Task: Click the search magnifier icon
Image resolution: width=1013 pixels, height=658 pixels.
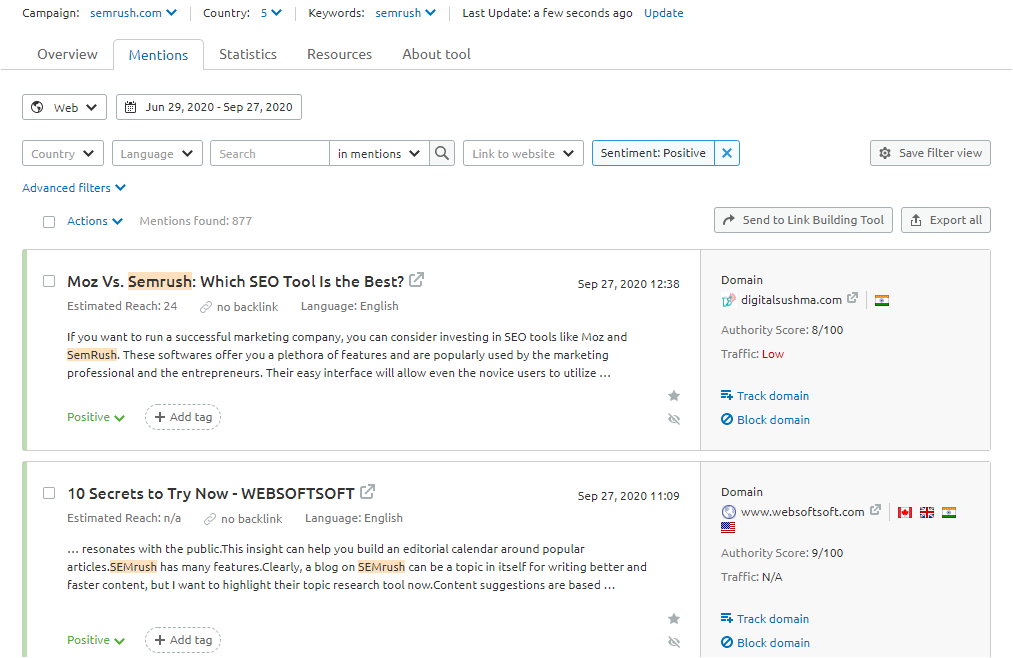Action: 442,153
